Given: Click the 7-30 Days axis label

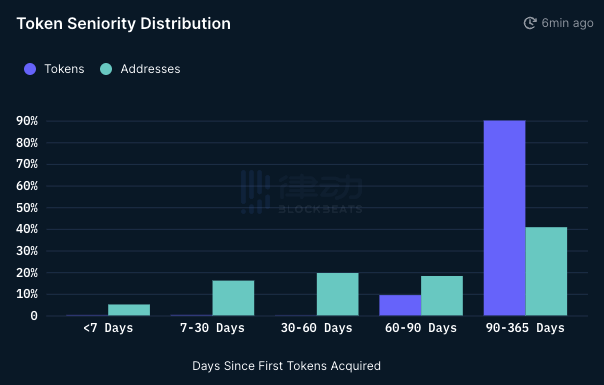Looking at the screenshot, I should click(212, 328).
